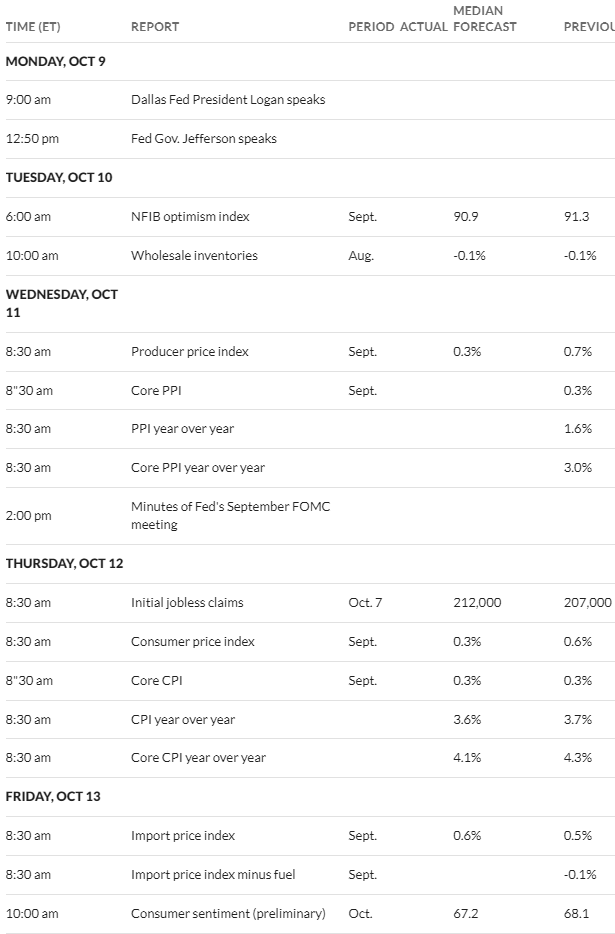Click the Dallas Fed President Logan speaks entry
615x934 pixels.
[228, 99]
